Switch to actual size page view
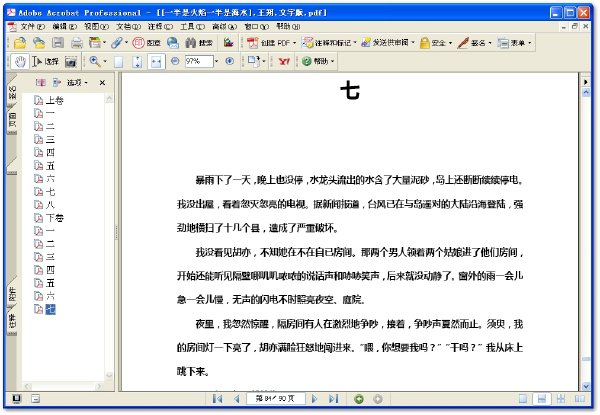The width and height of the screenshot is (600, 415). [119, 62]
